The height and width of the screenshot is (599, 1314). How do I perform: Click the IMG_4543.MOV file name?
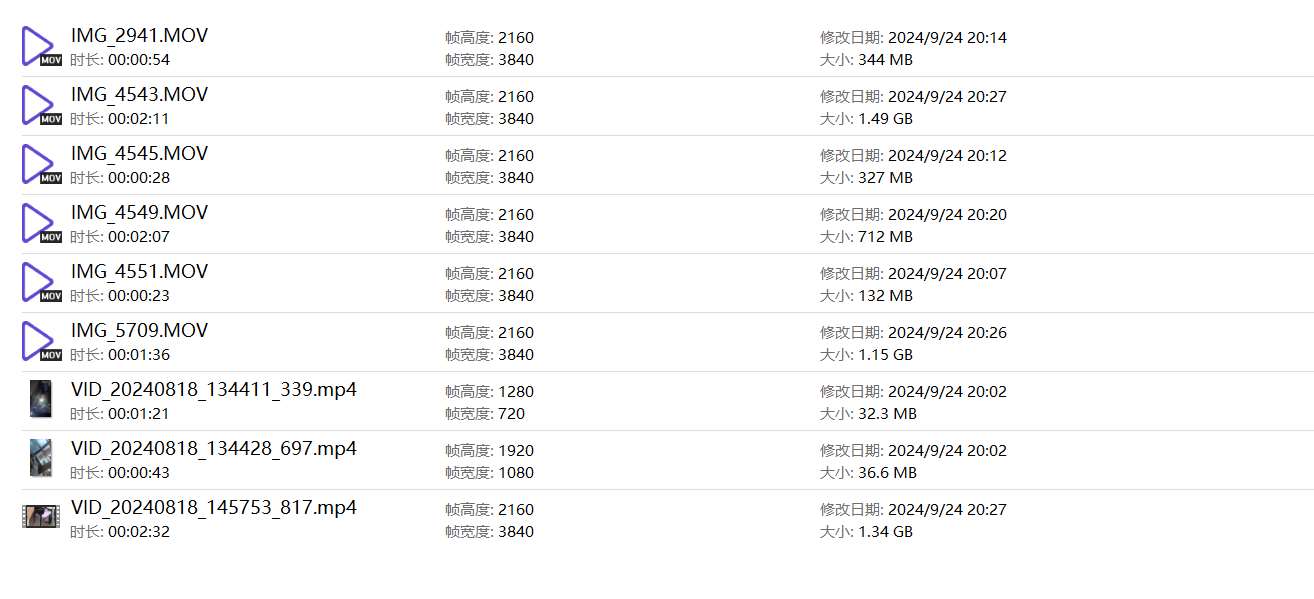pyautogui.click(x=139, y=95)
